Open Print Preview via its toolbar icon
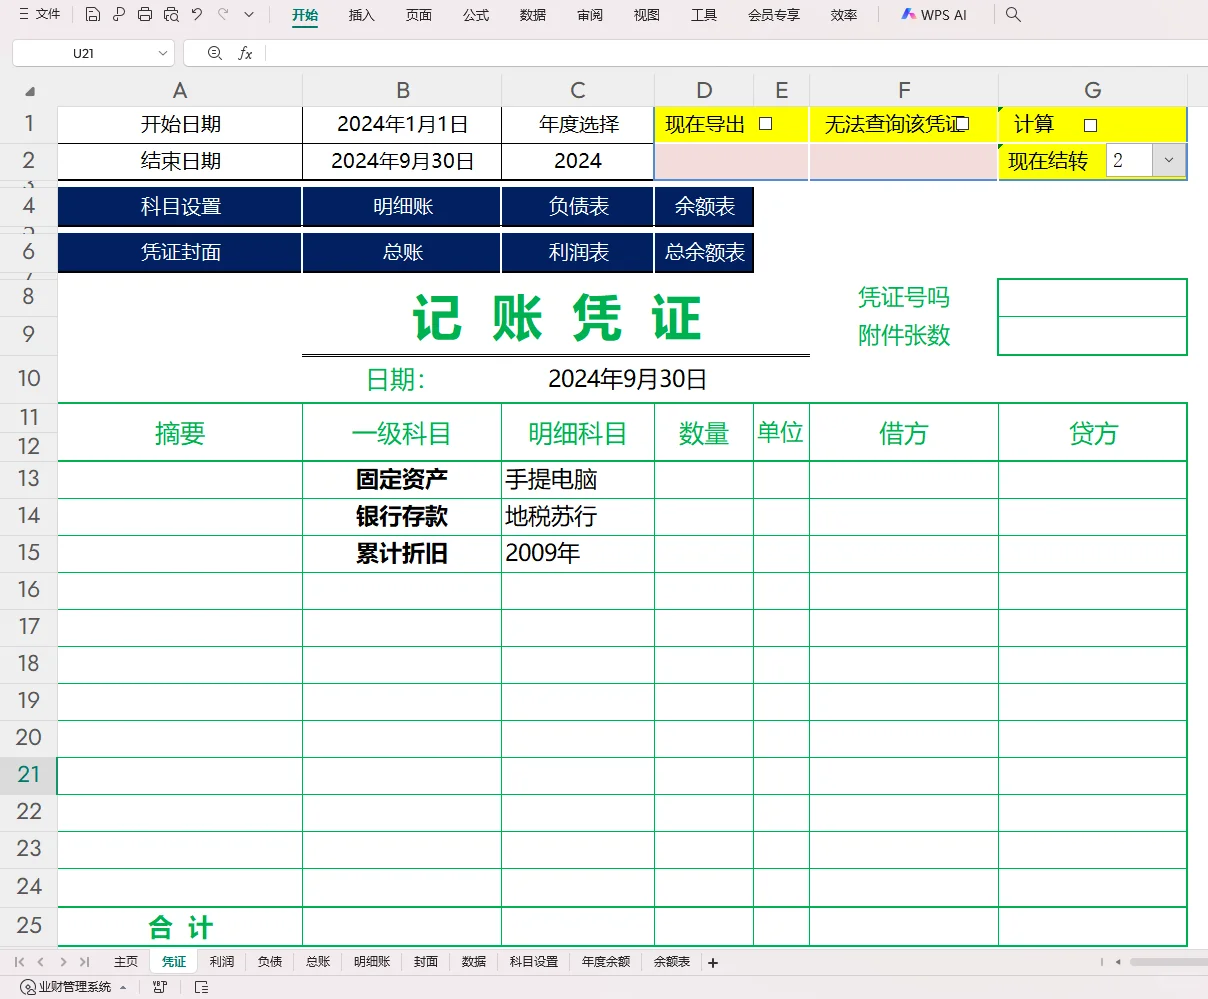This screenshot has height=999, width=1208. point(170,15)
